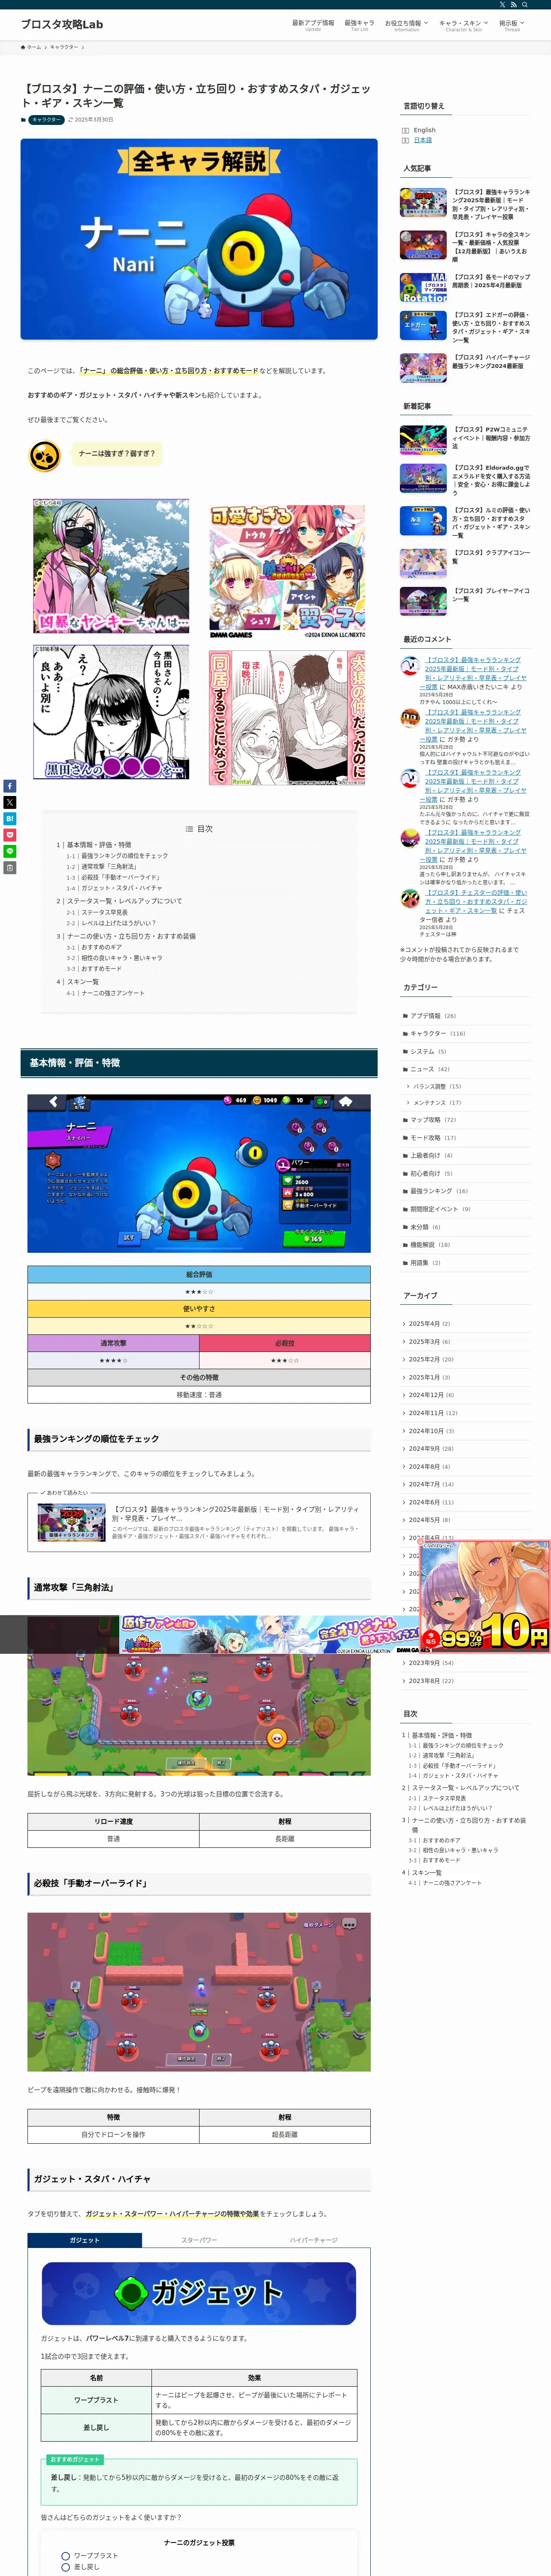Click the language icon beside English
Image resolution: width=551 pixels, height=2576 pixels.
pyautogui.click(x=405, y=130)
